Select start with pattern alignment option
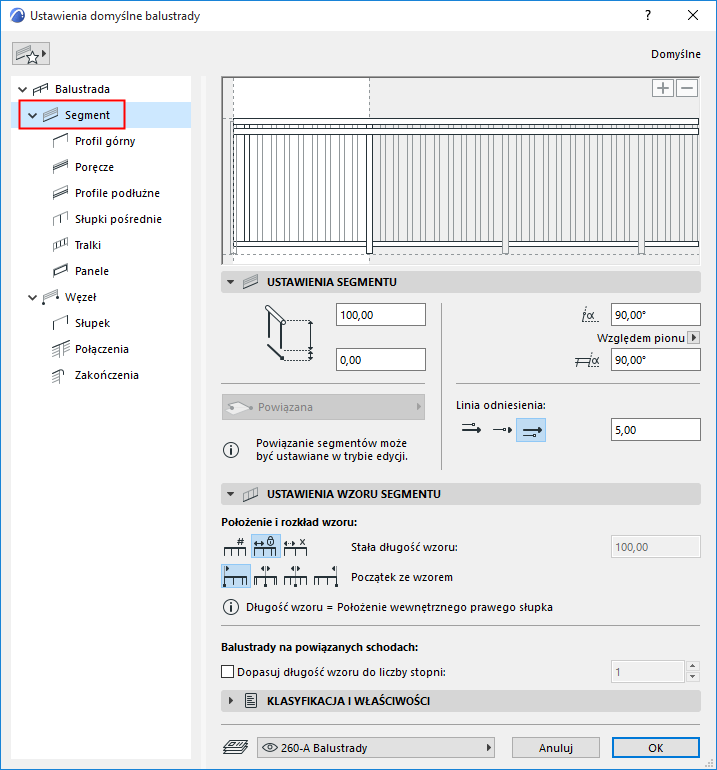 pyautogui.click(x=236, y=576)
